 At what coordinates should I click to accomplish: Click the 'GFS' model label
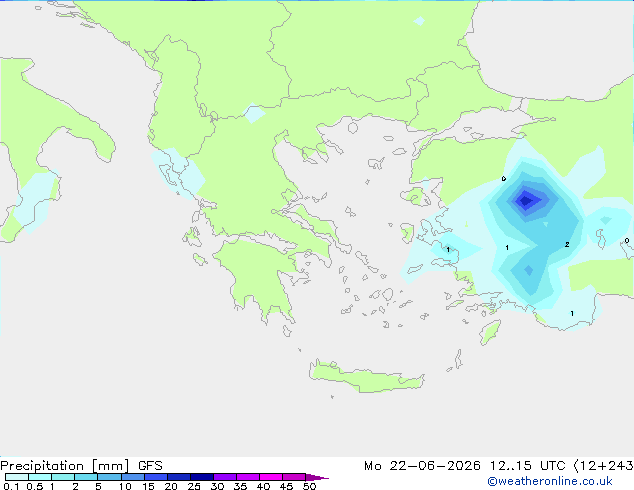pos(150,466)
